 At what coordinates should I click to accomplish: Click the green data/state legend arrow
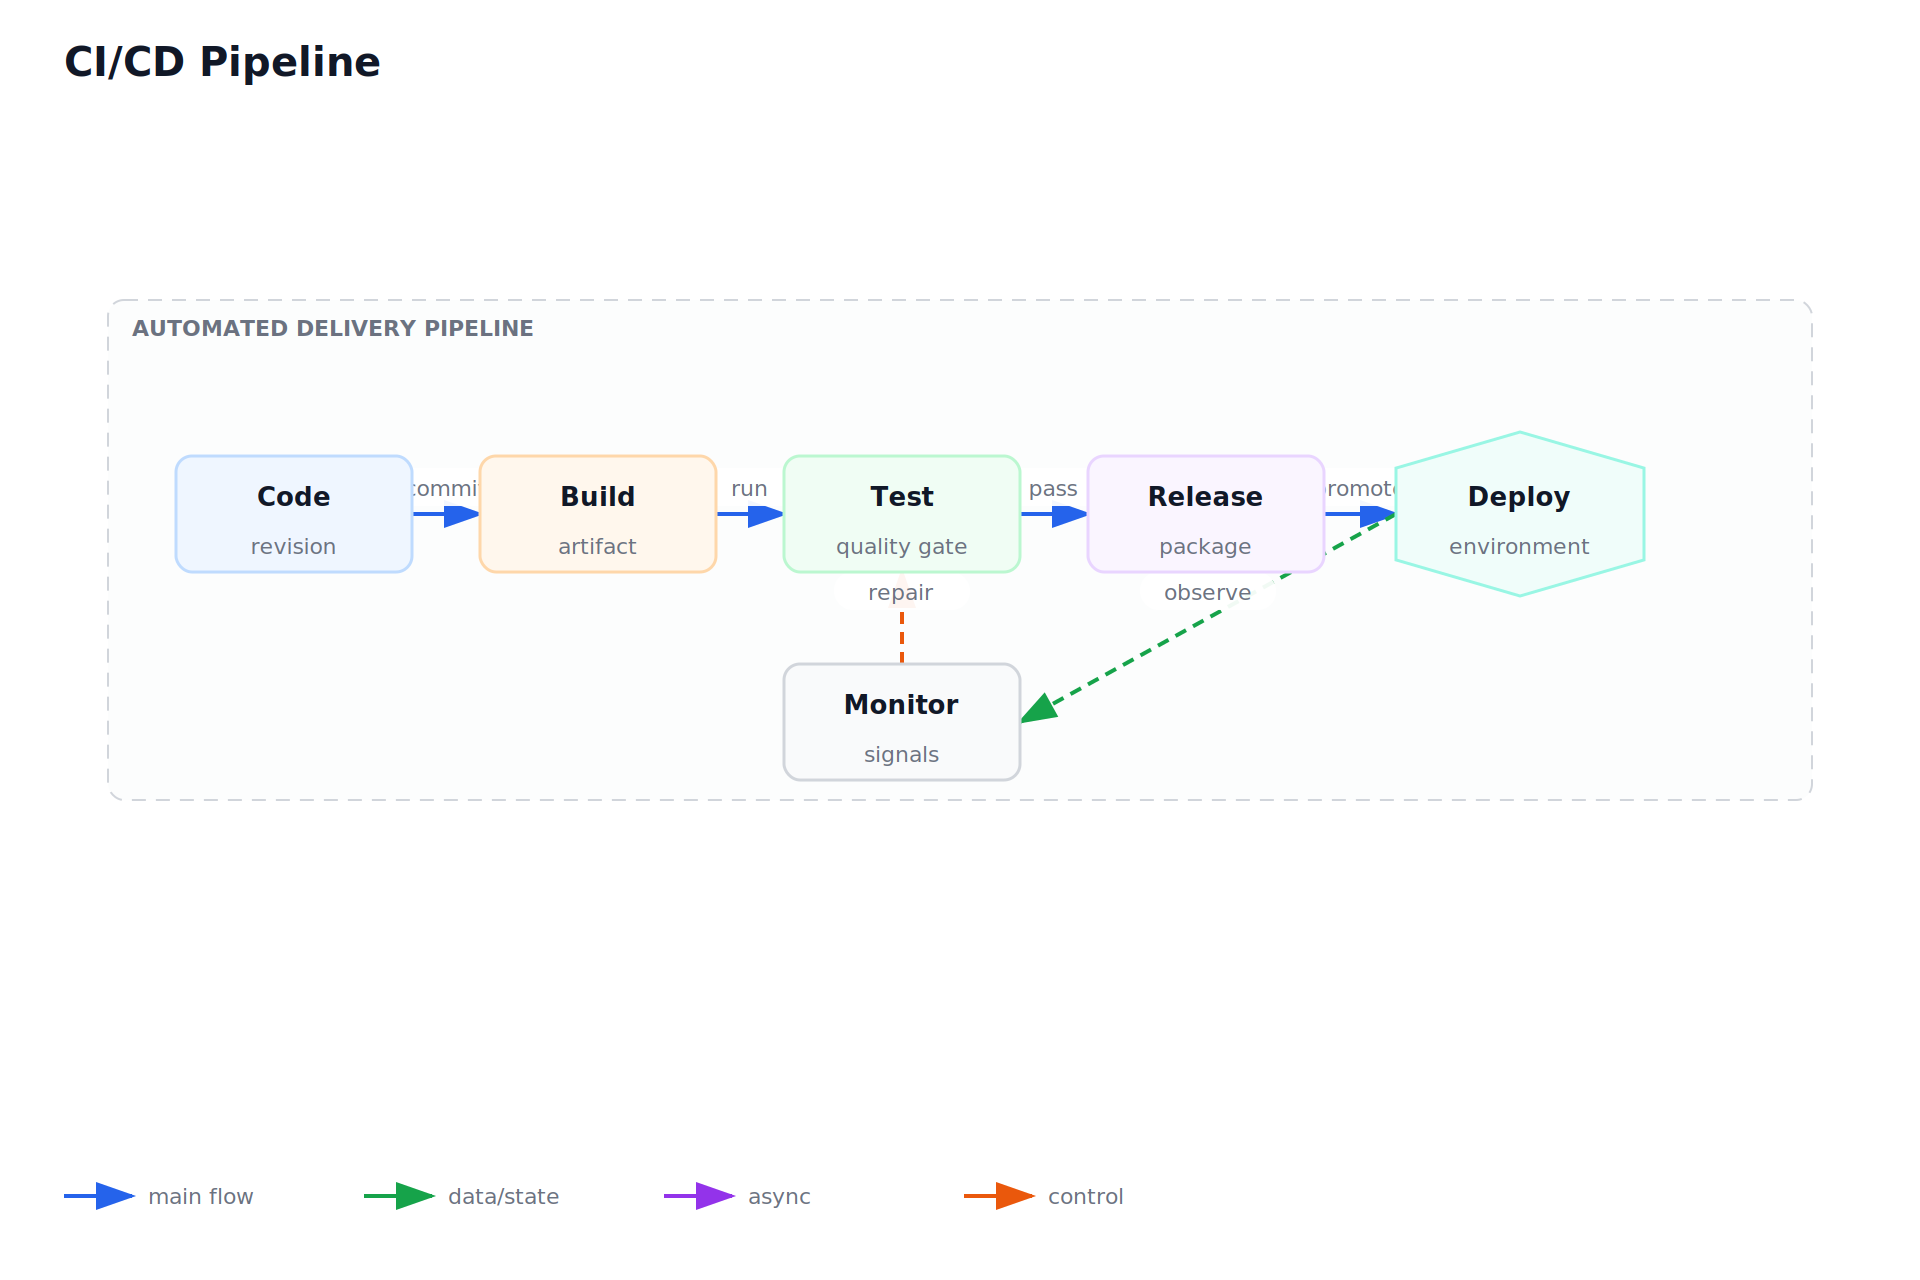click(400, 1196)
